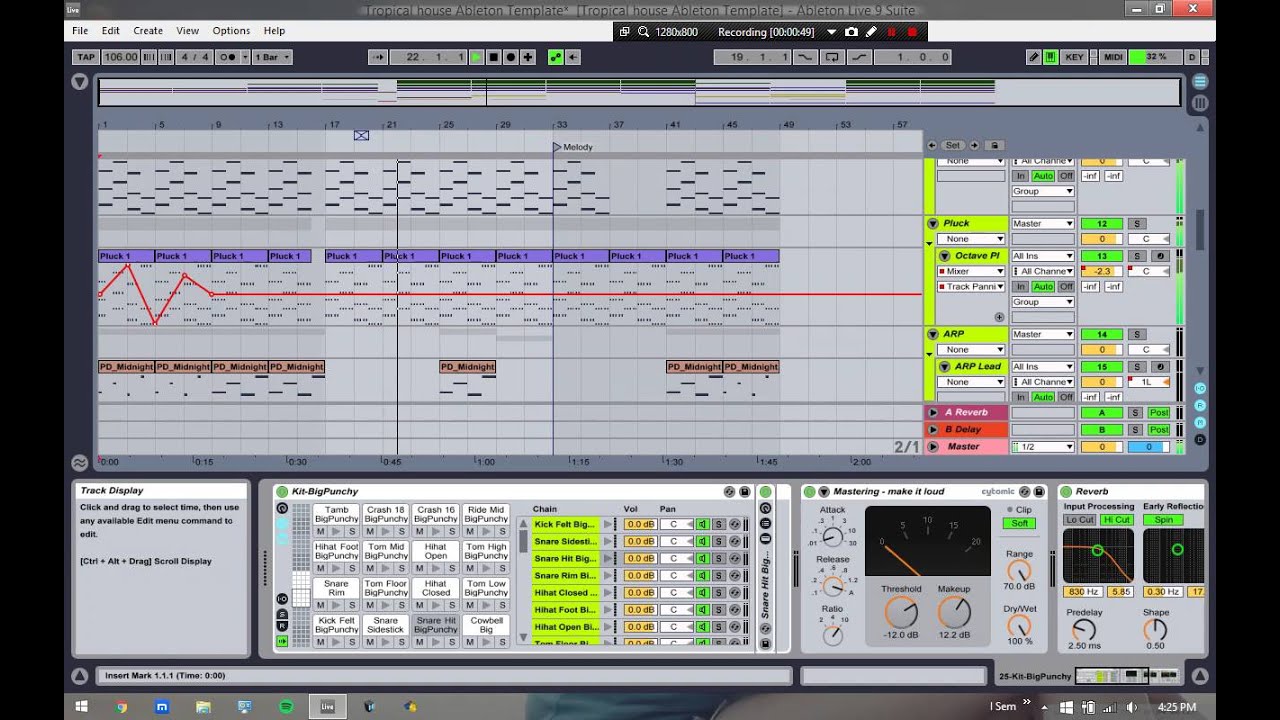Click the first Pluck 1 clip header

click(x=126, y=256)
